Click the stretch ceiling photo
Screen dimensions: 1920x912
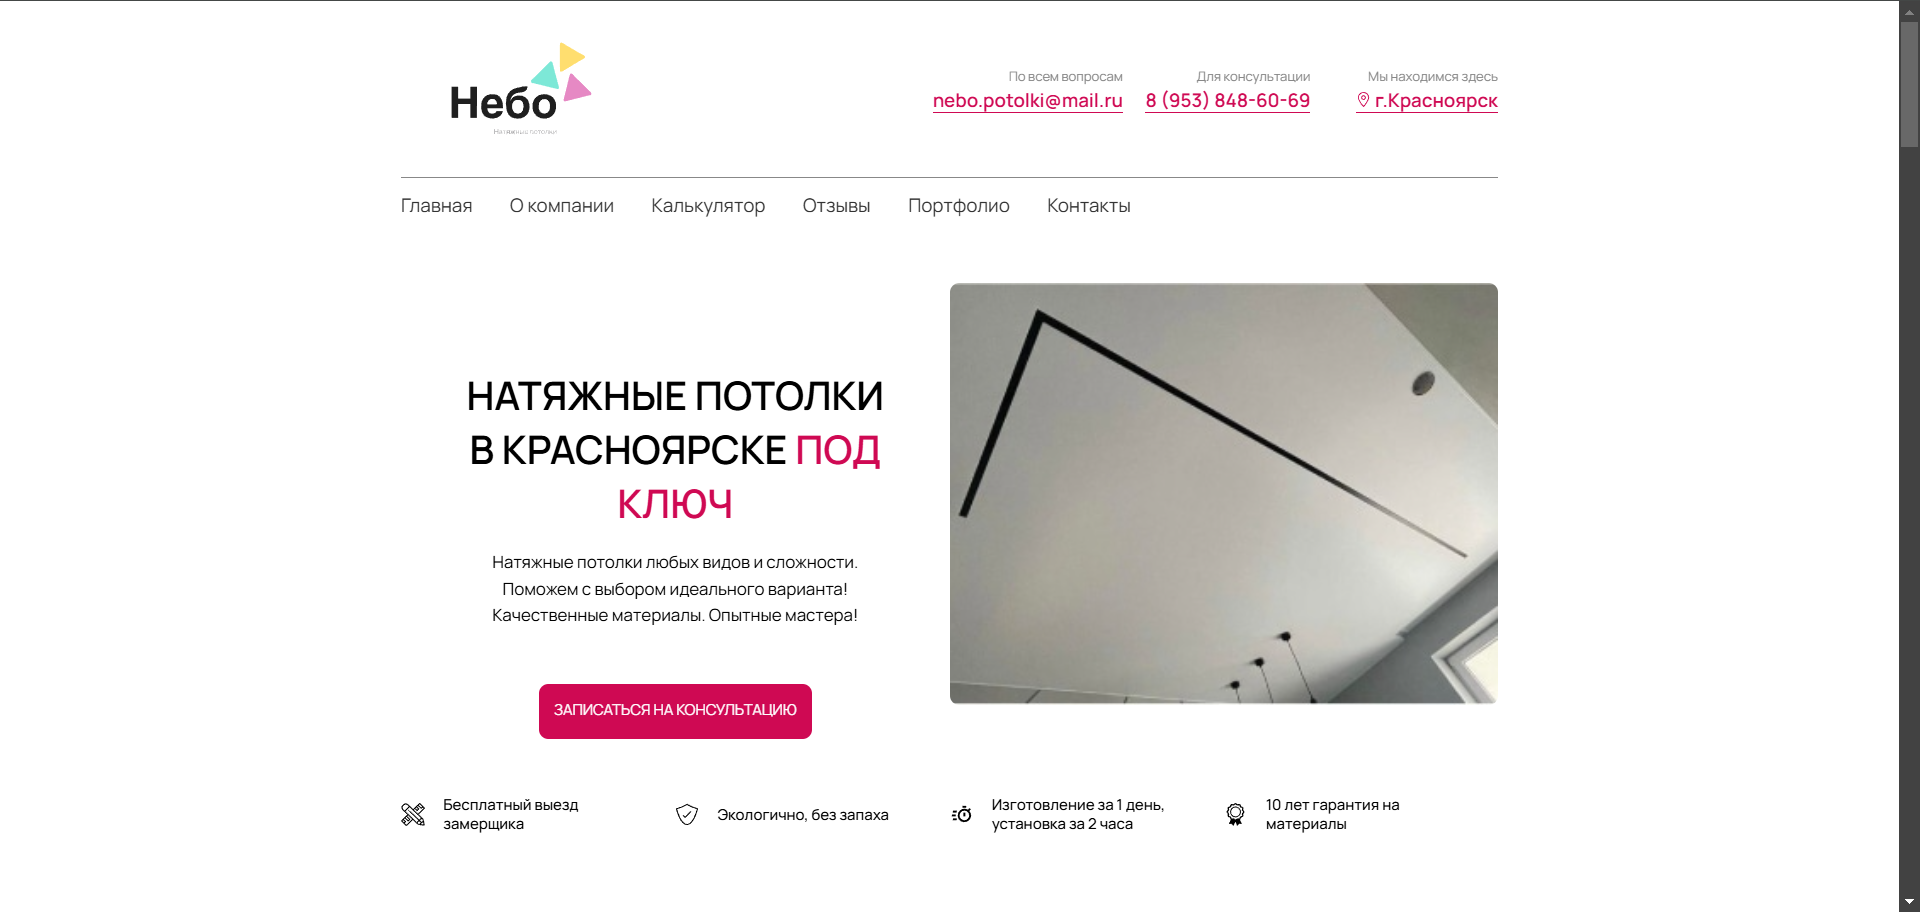1224,493
